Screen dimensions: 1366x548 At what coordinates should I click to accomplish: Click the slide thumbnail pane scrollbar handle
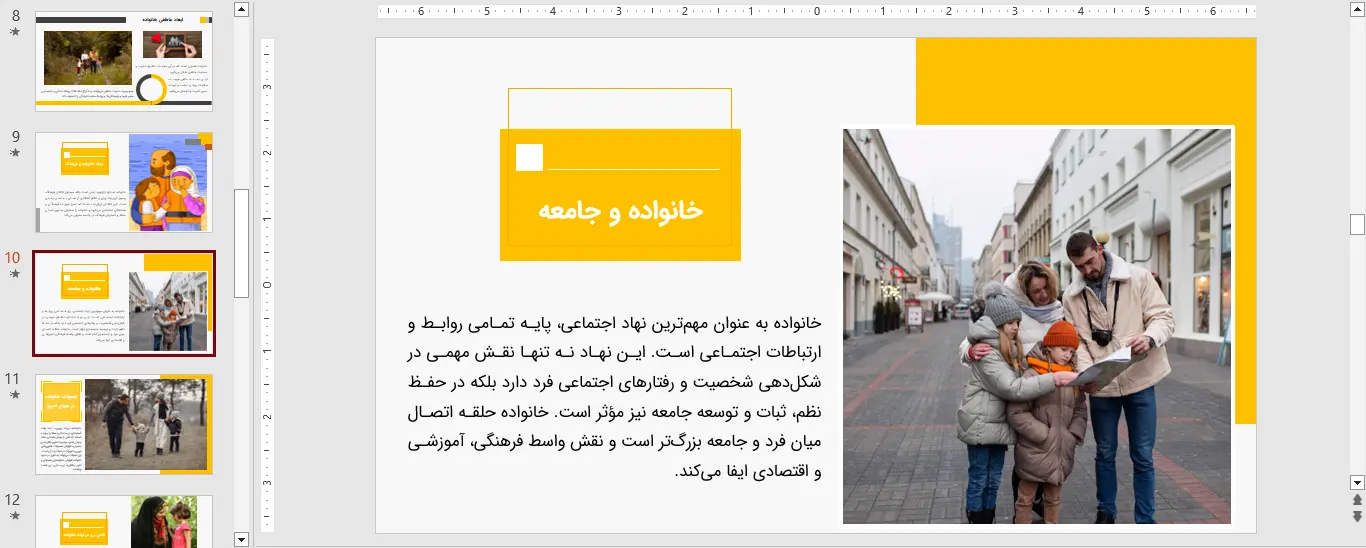point(241,243)
